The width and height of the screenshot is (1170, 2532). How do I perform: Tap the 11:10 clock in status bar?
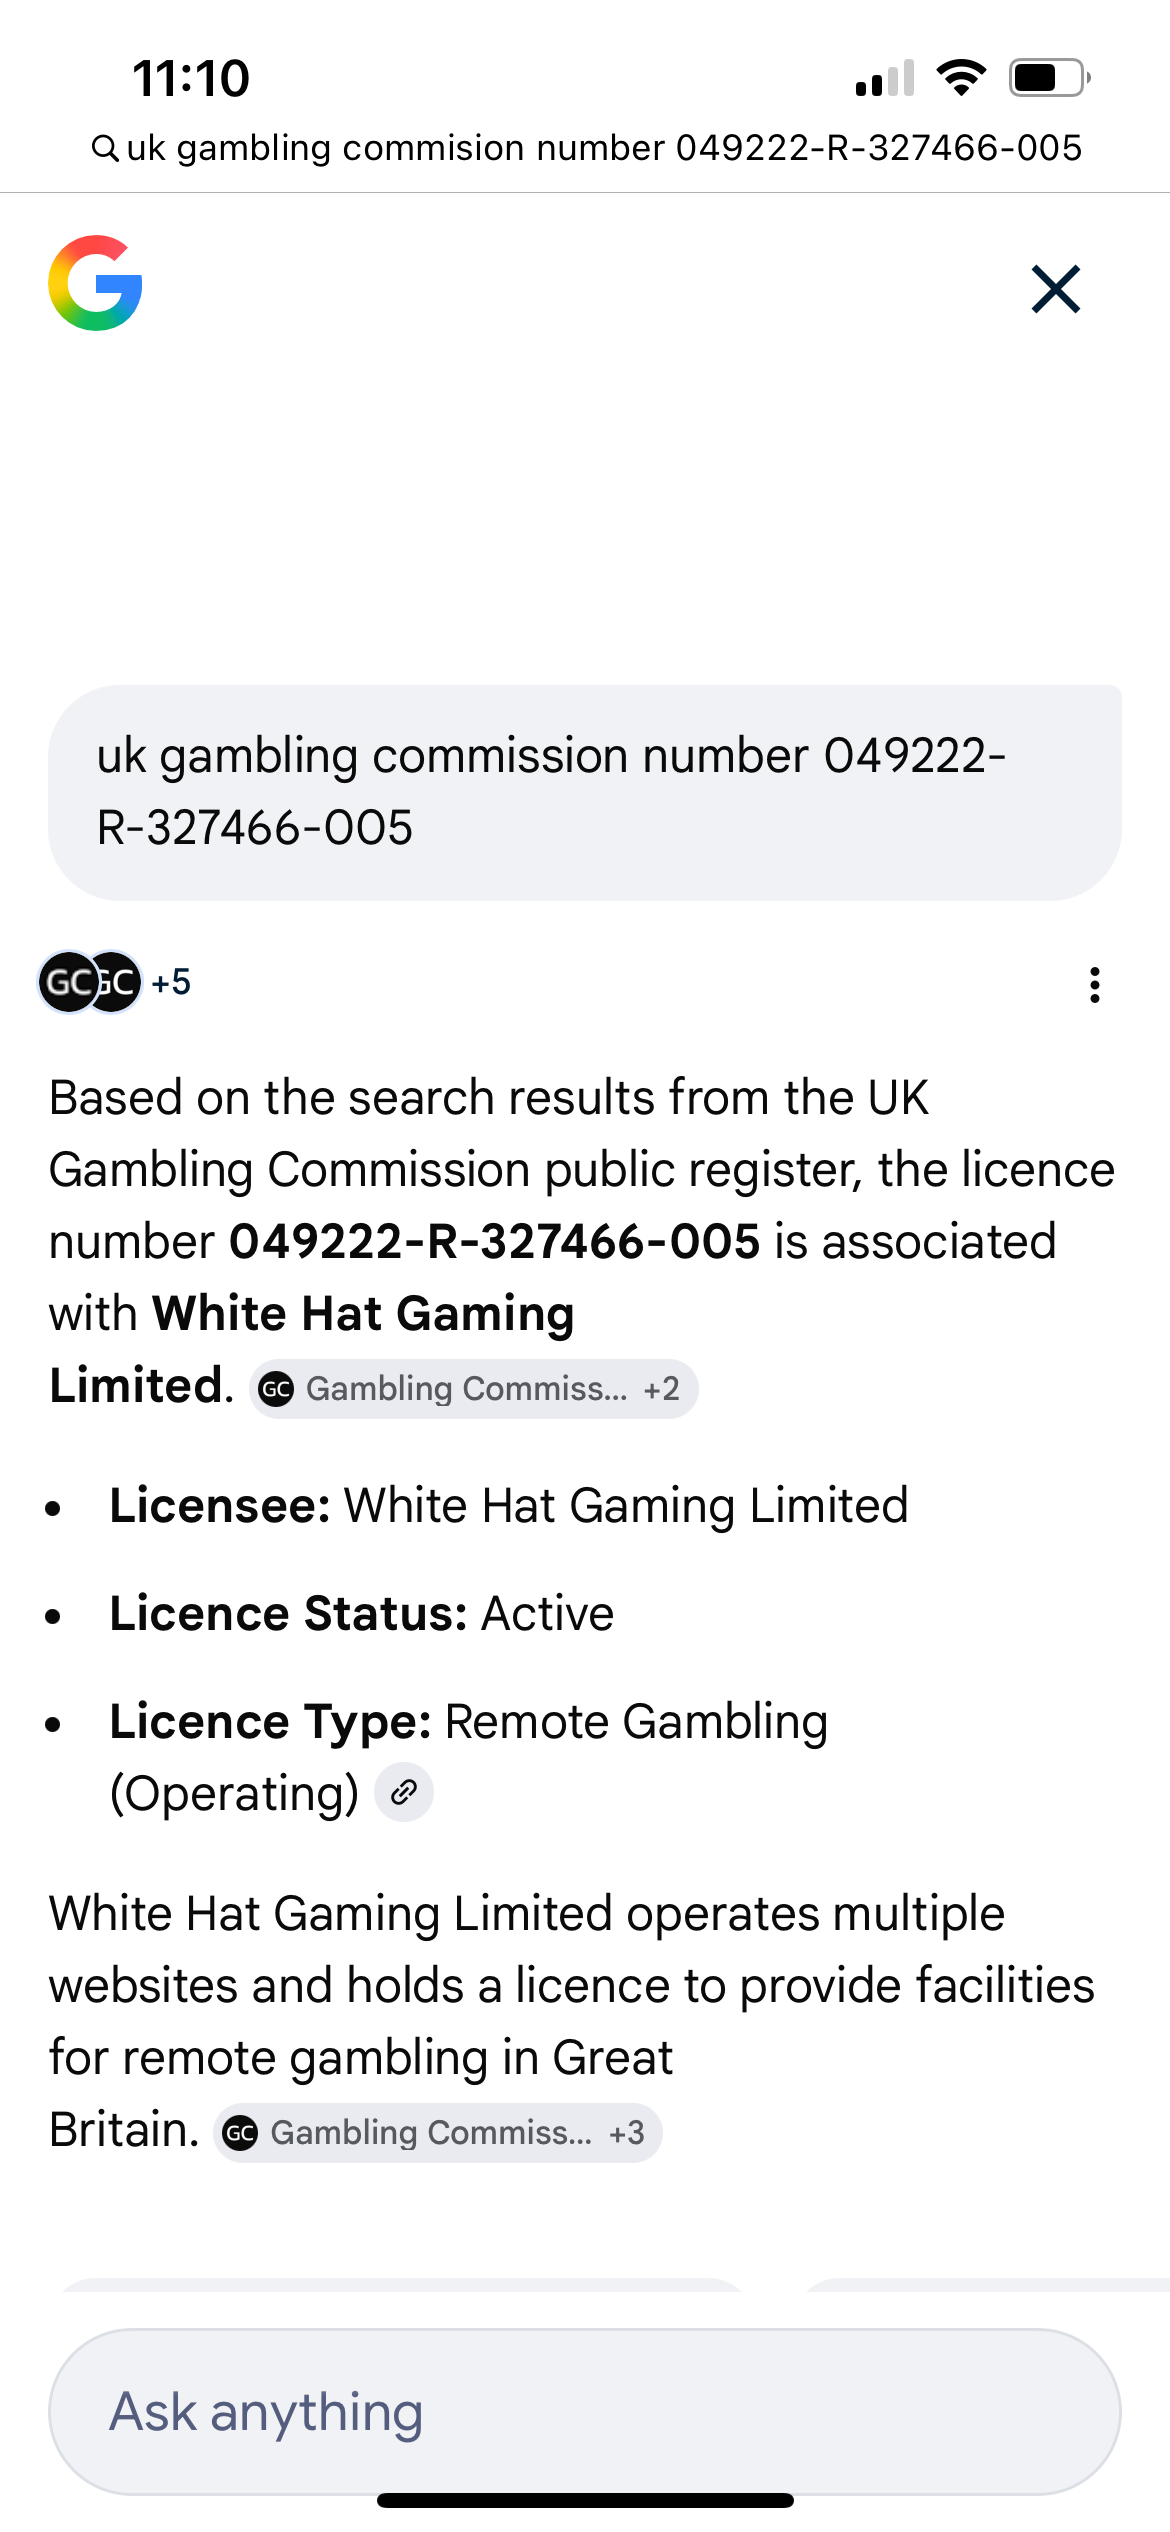(x=191, y=78)
